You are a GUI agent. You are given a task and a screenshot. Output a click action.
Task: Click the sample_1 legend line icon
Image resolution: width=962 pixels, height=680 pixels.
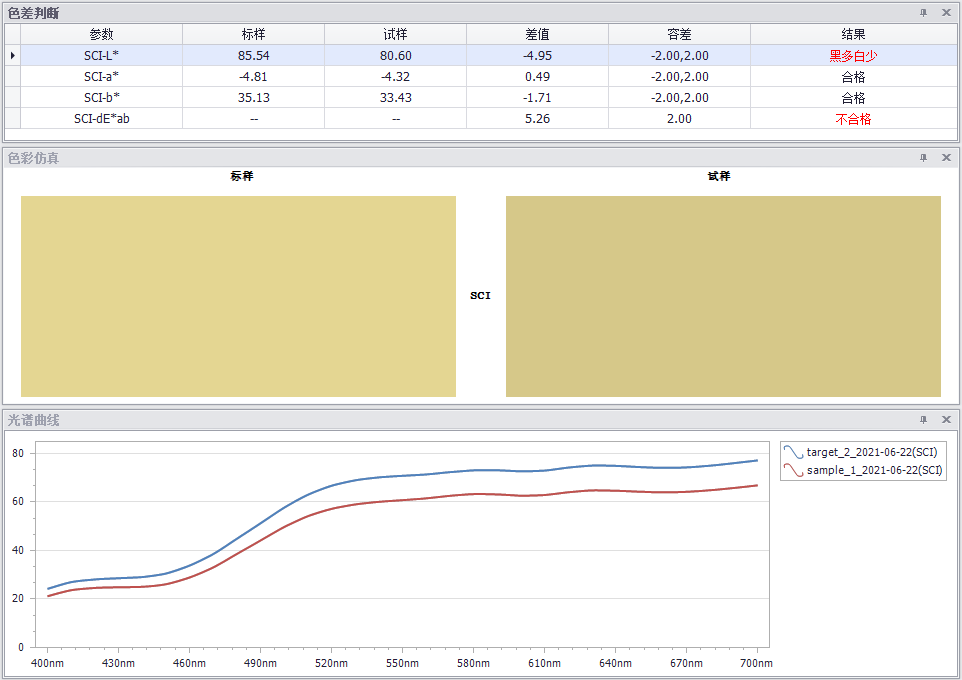(x=793, y=470)
